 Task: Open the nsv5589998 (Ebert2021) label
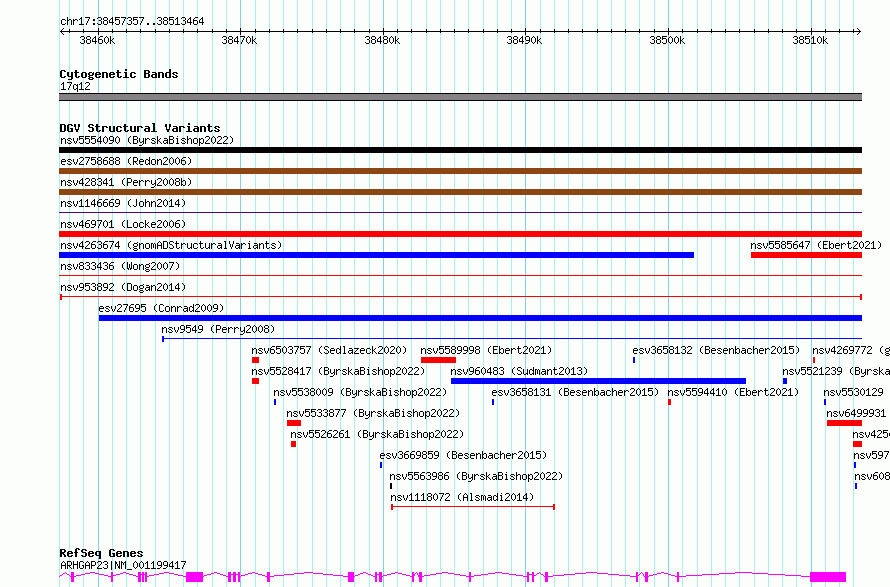coord(486,350)
